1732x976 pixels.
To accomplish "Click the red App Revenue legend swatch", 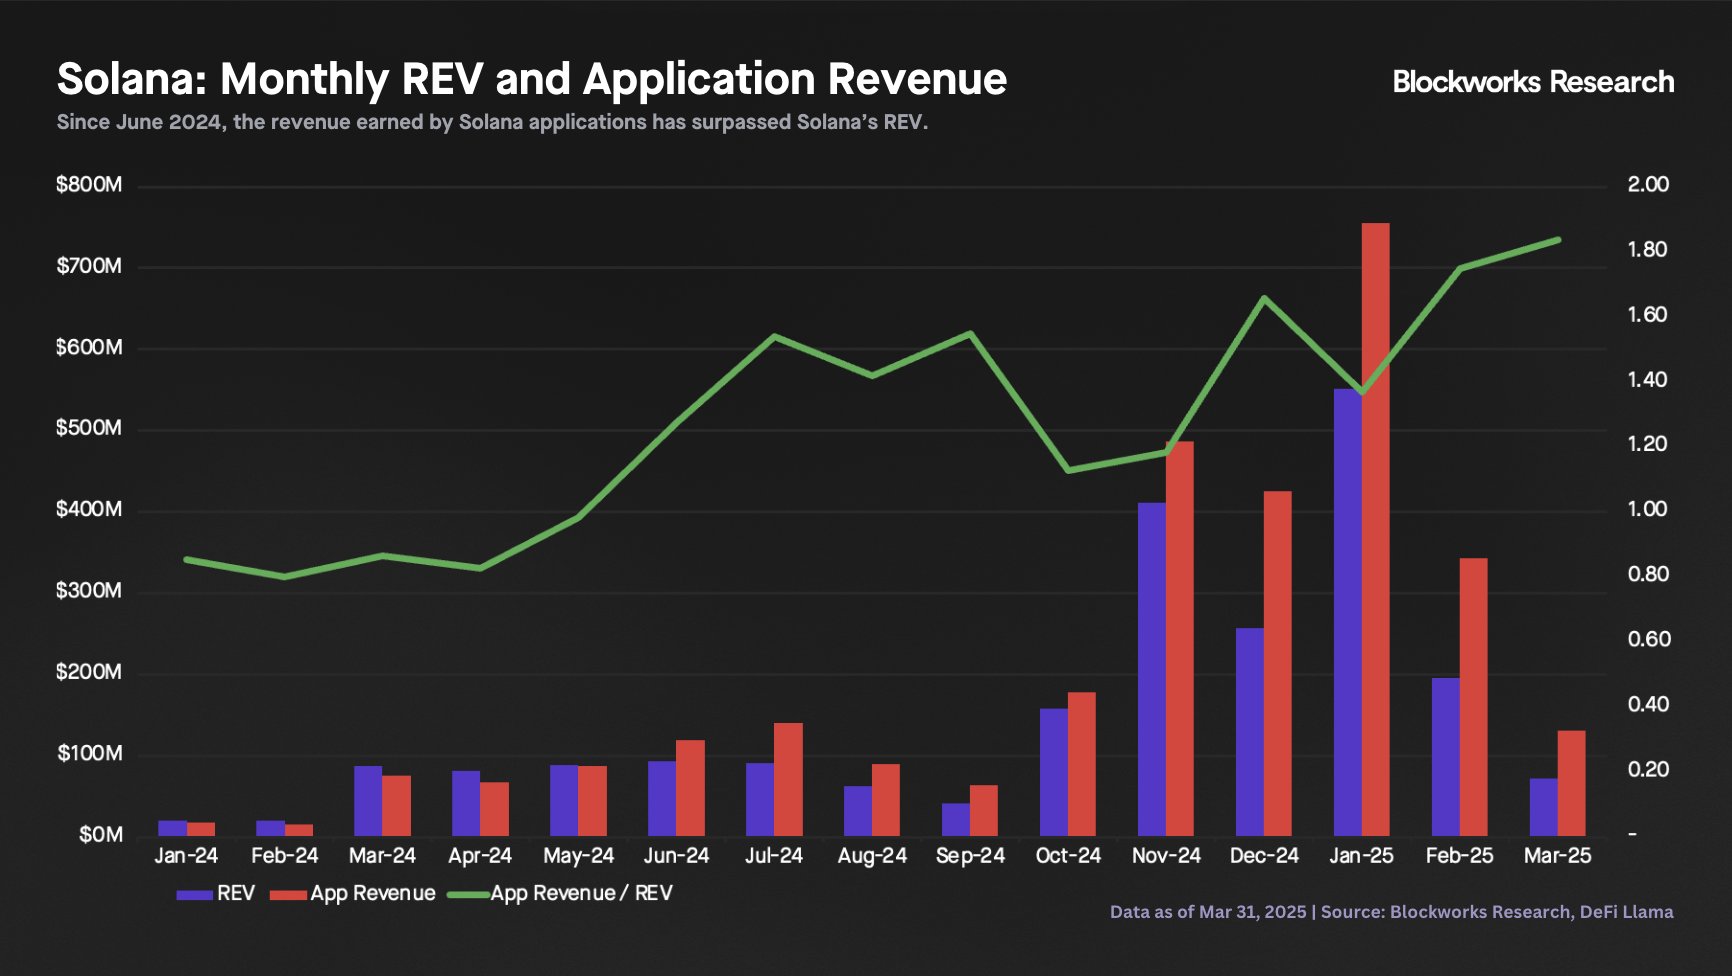I will 288,894.
